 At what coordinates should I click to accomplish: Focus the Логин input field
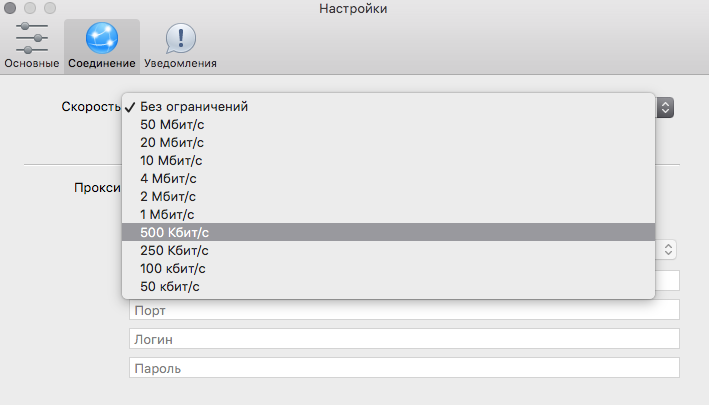pos(404,339)
